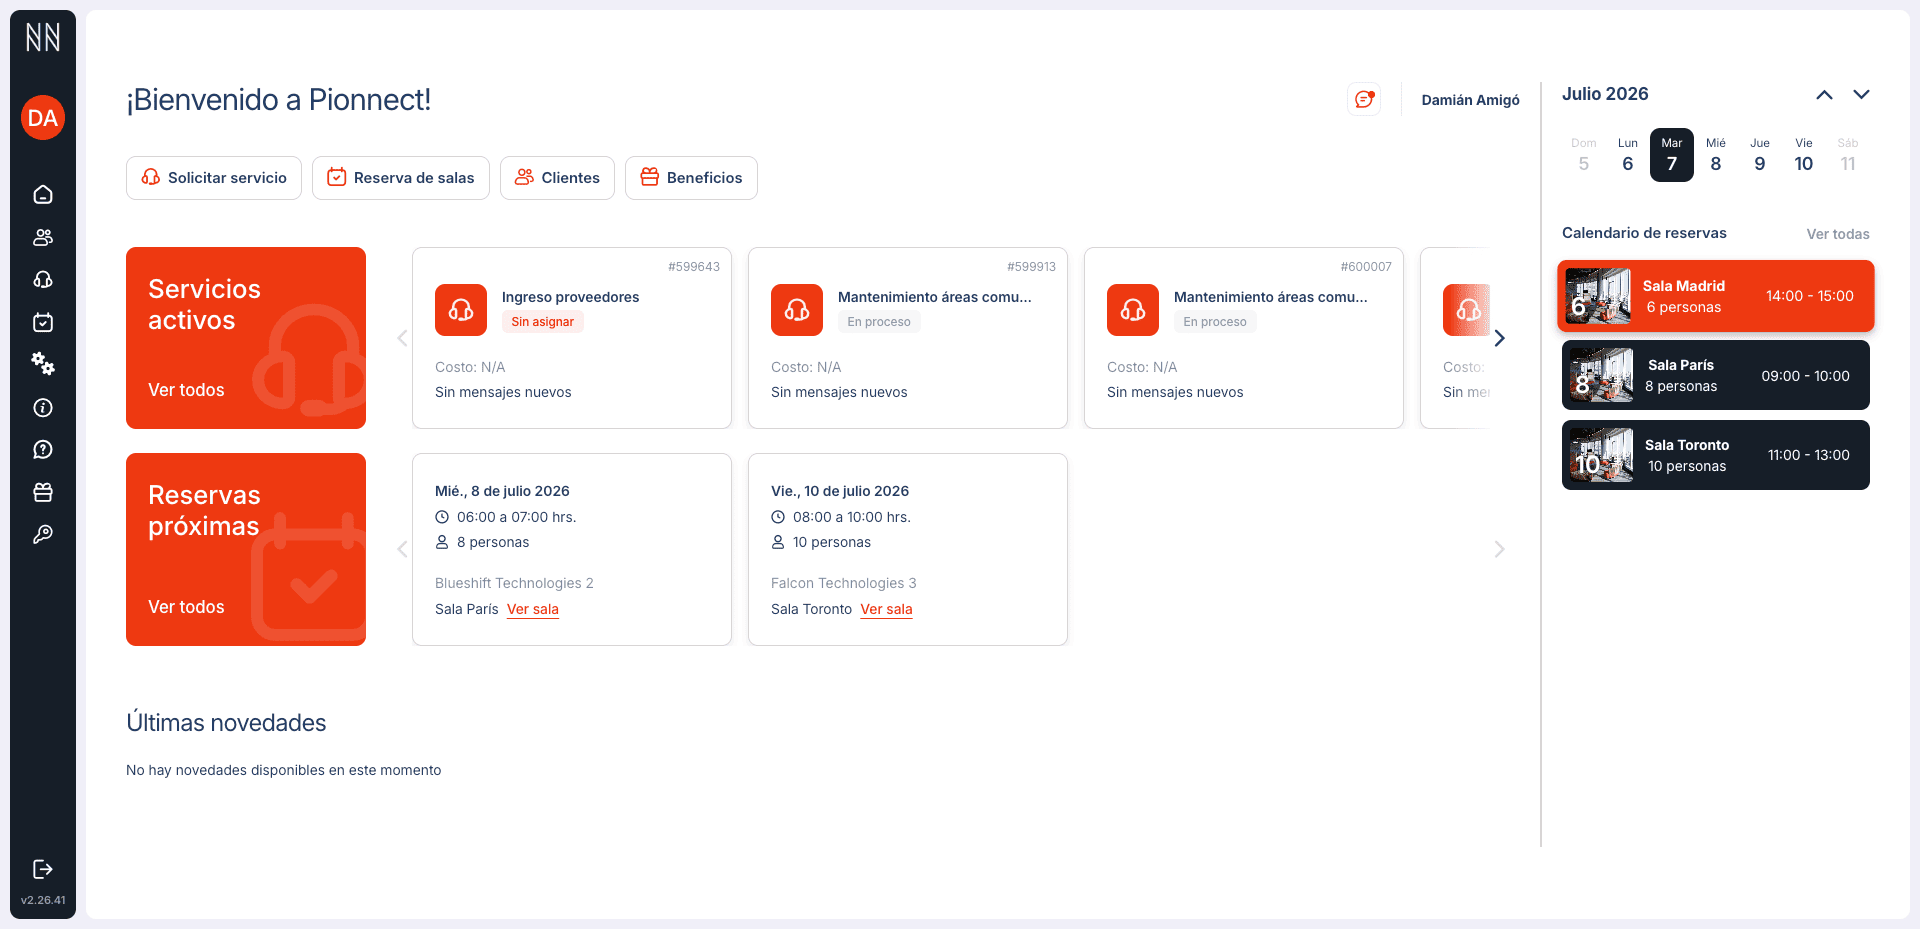
Task: Select Jue 9 in calendar
Action: coord(1760,155)
